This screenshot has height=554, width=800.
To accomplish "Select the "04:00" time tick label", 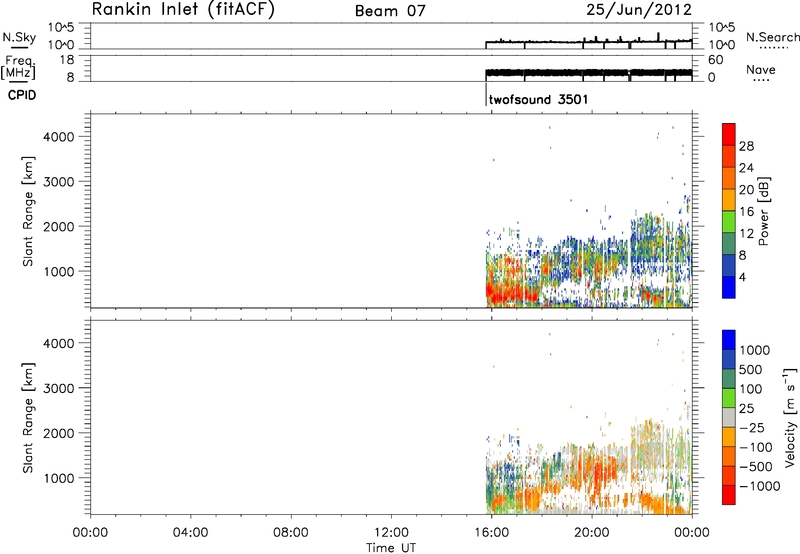I will pos(190,533).
